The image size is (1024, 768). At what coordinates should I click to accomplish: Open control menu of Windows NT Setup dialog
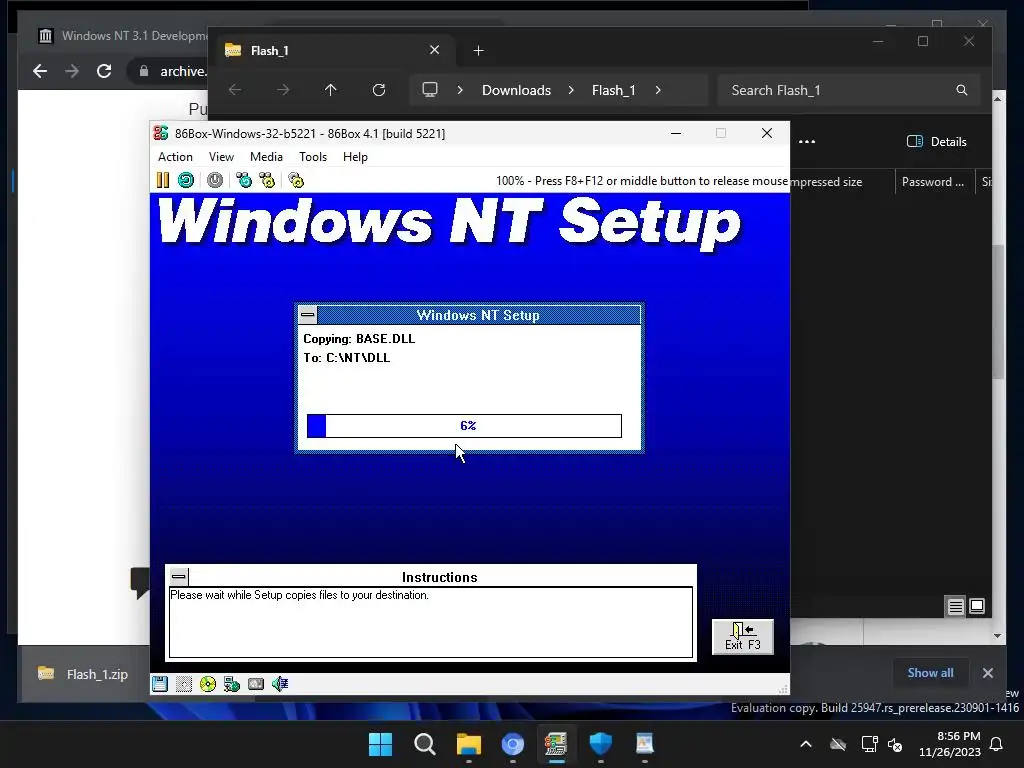pyautogui.click(x=308, y=315)
